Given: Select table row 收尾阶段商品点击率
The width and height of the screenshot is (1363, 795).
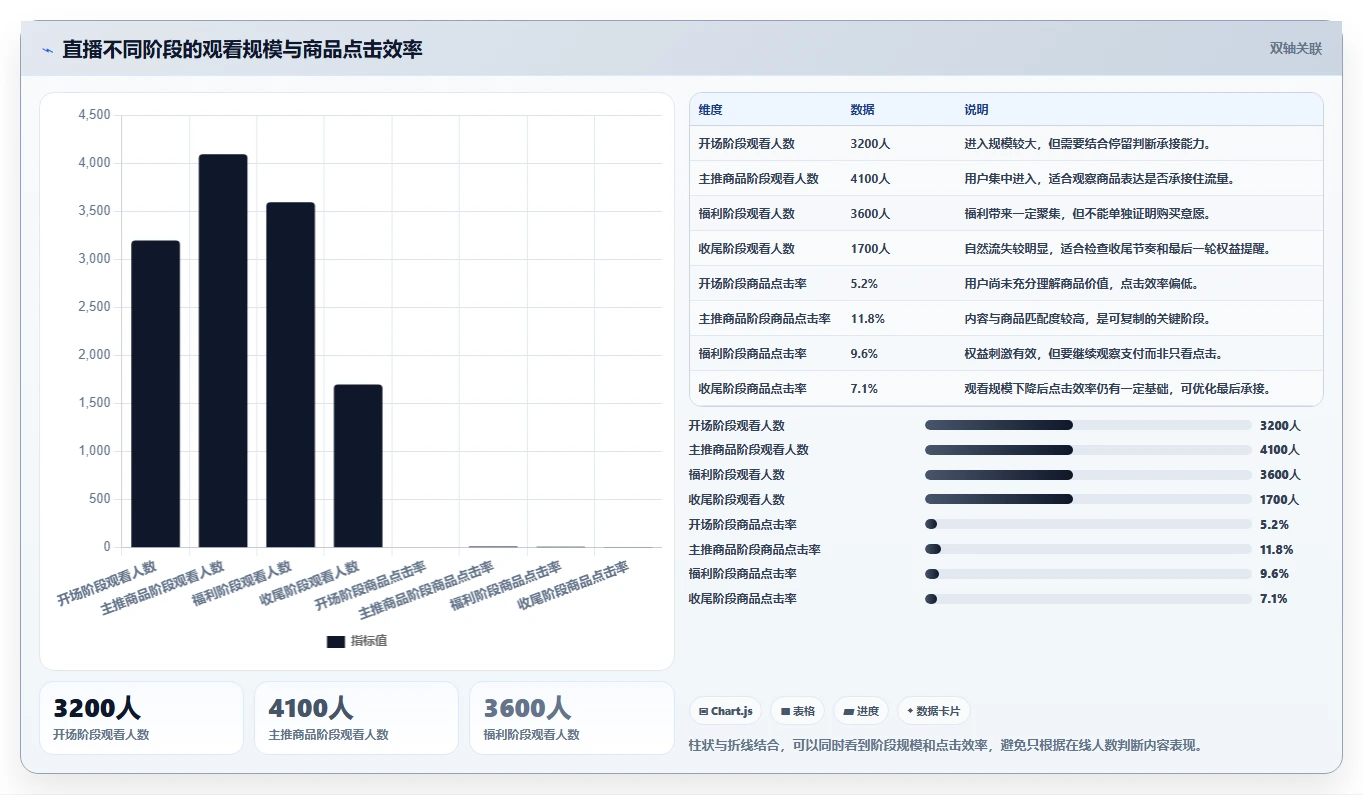Looking at the screenshot, I should pyautogui.click(x=1006, y=389).
